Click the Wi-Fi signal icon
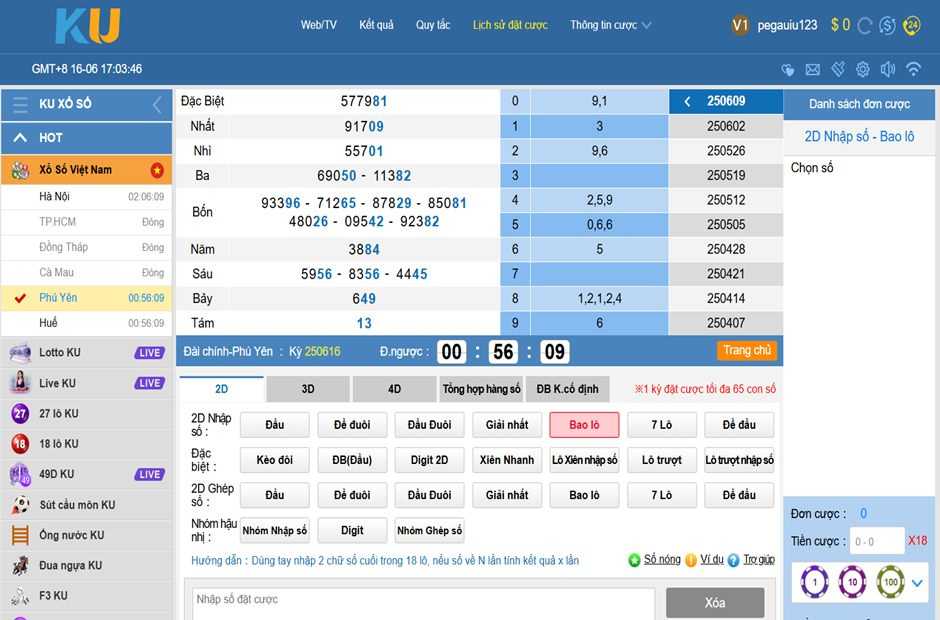Viewport: 940px width, 620px height. click(x=914, y=70)
